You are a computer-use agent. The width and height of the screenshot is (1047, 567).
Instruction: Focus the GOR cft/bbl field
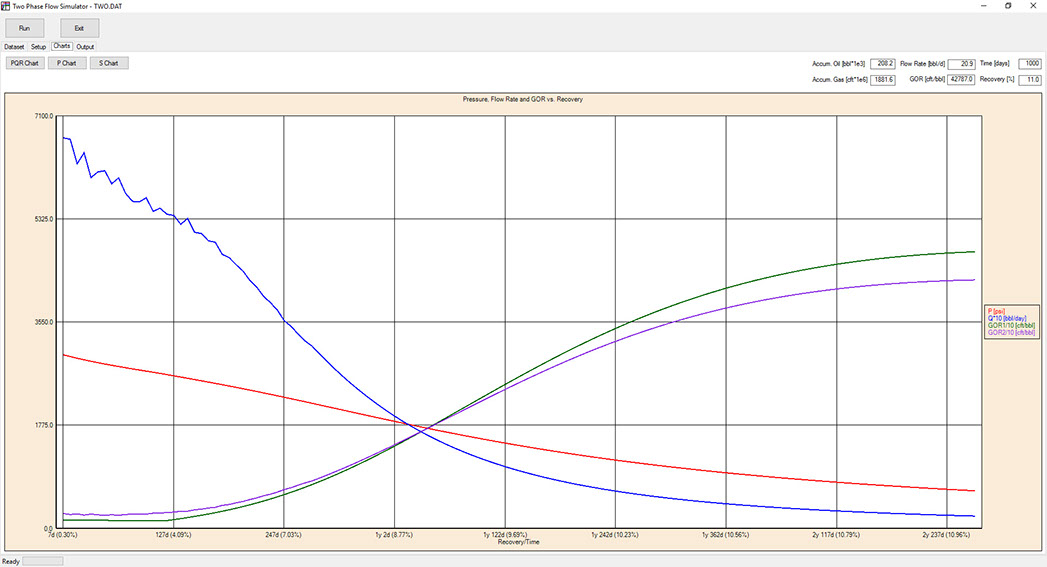[x=960, y=79]
